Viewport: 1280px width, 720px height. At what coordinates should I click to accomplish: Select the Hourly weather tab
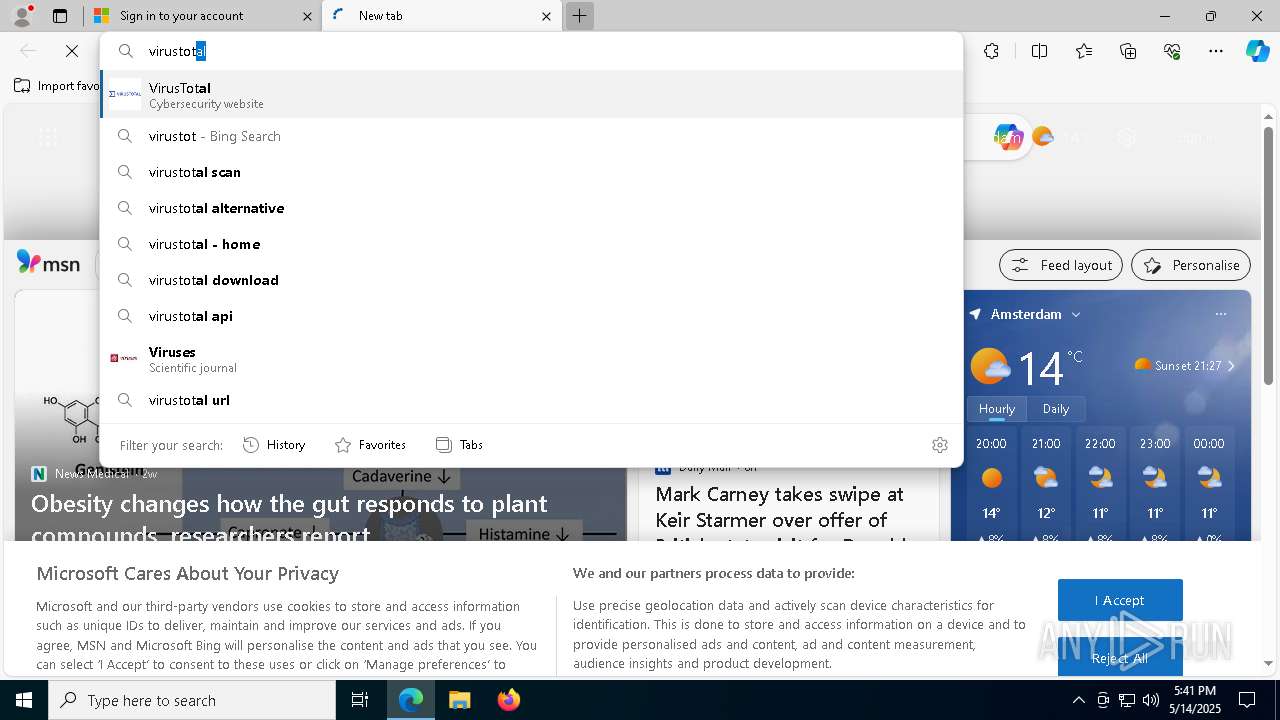coord(996,409)
